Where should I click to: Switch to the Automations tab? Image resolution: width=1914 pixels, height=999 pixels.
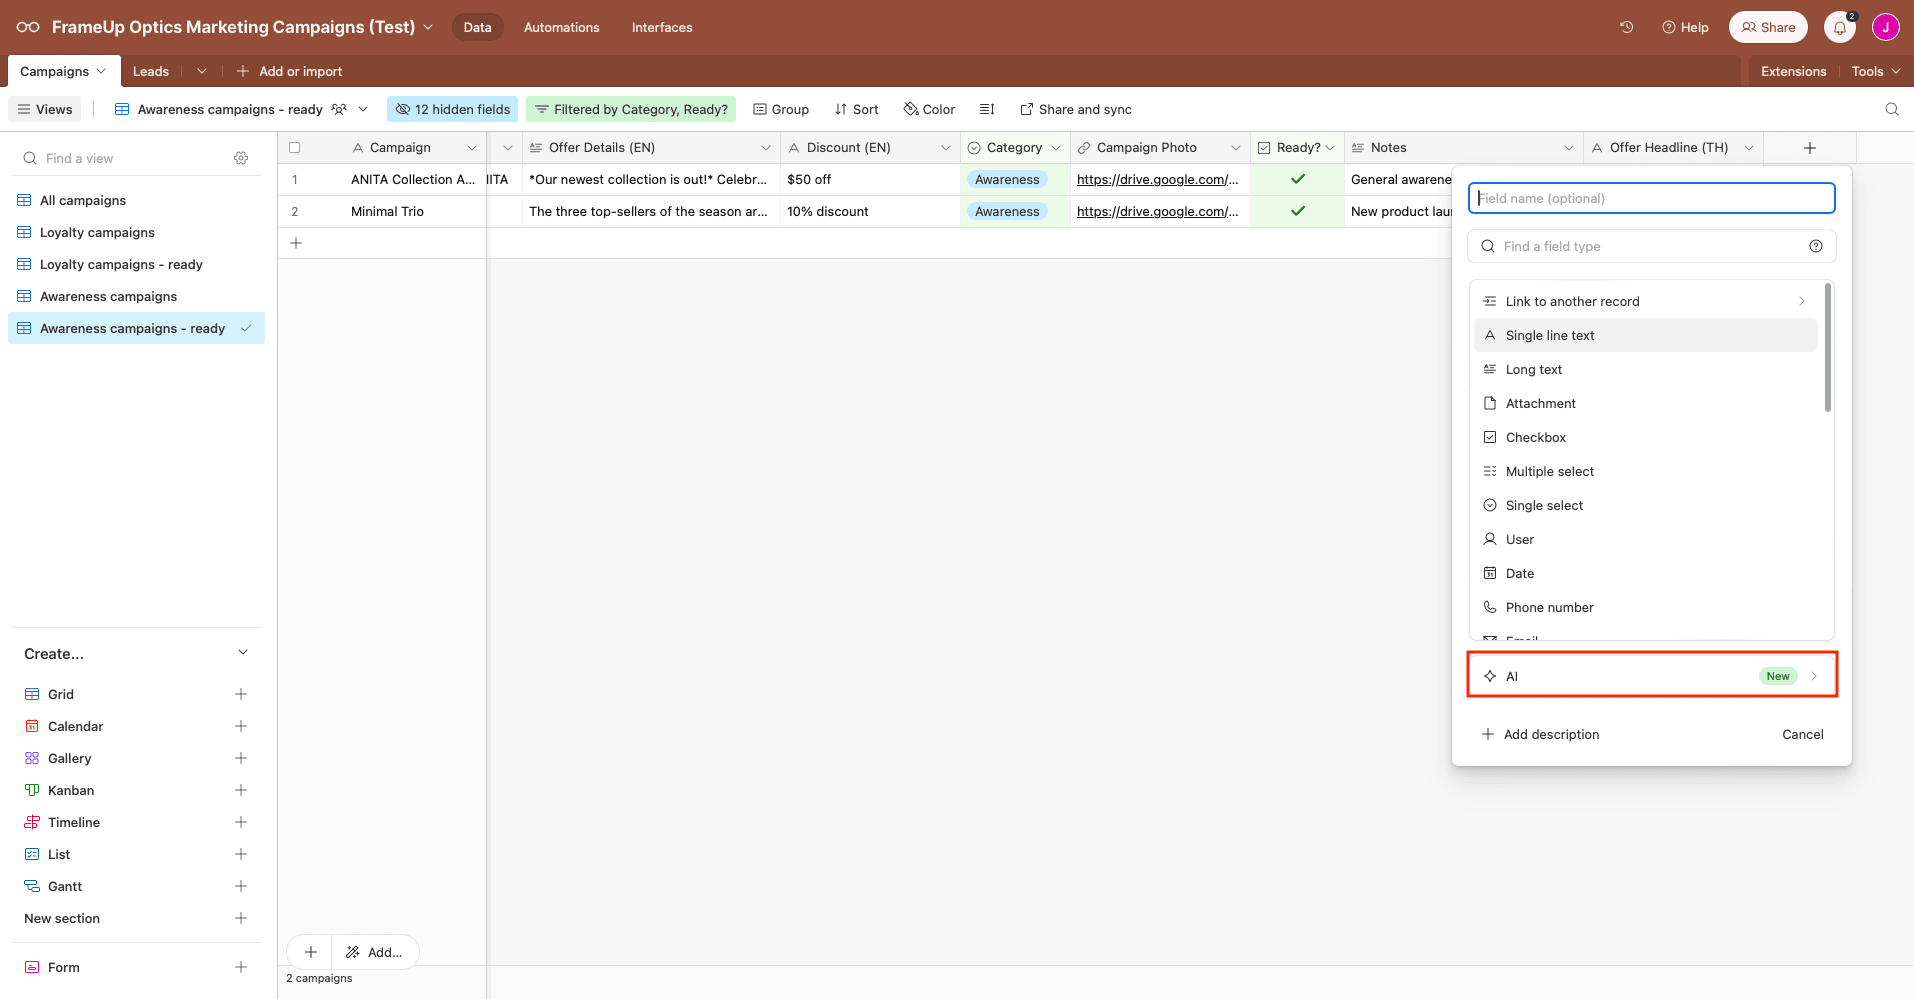click(561, 27)
